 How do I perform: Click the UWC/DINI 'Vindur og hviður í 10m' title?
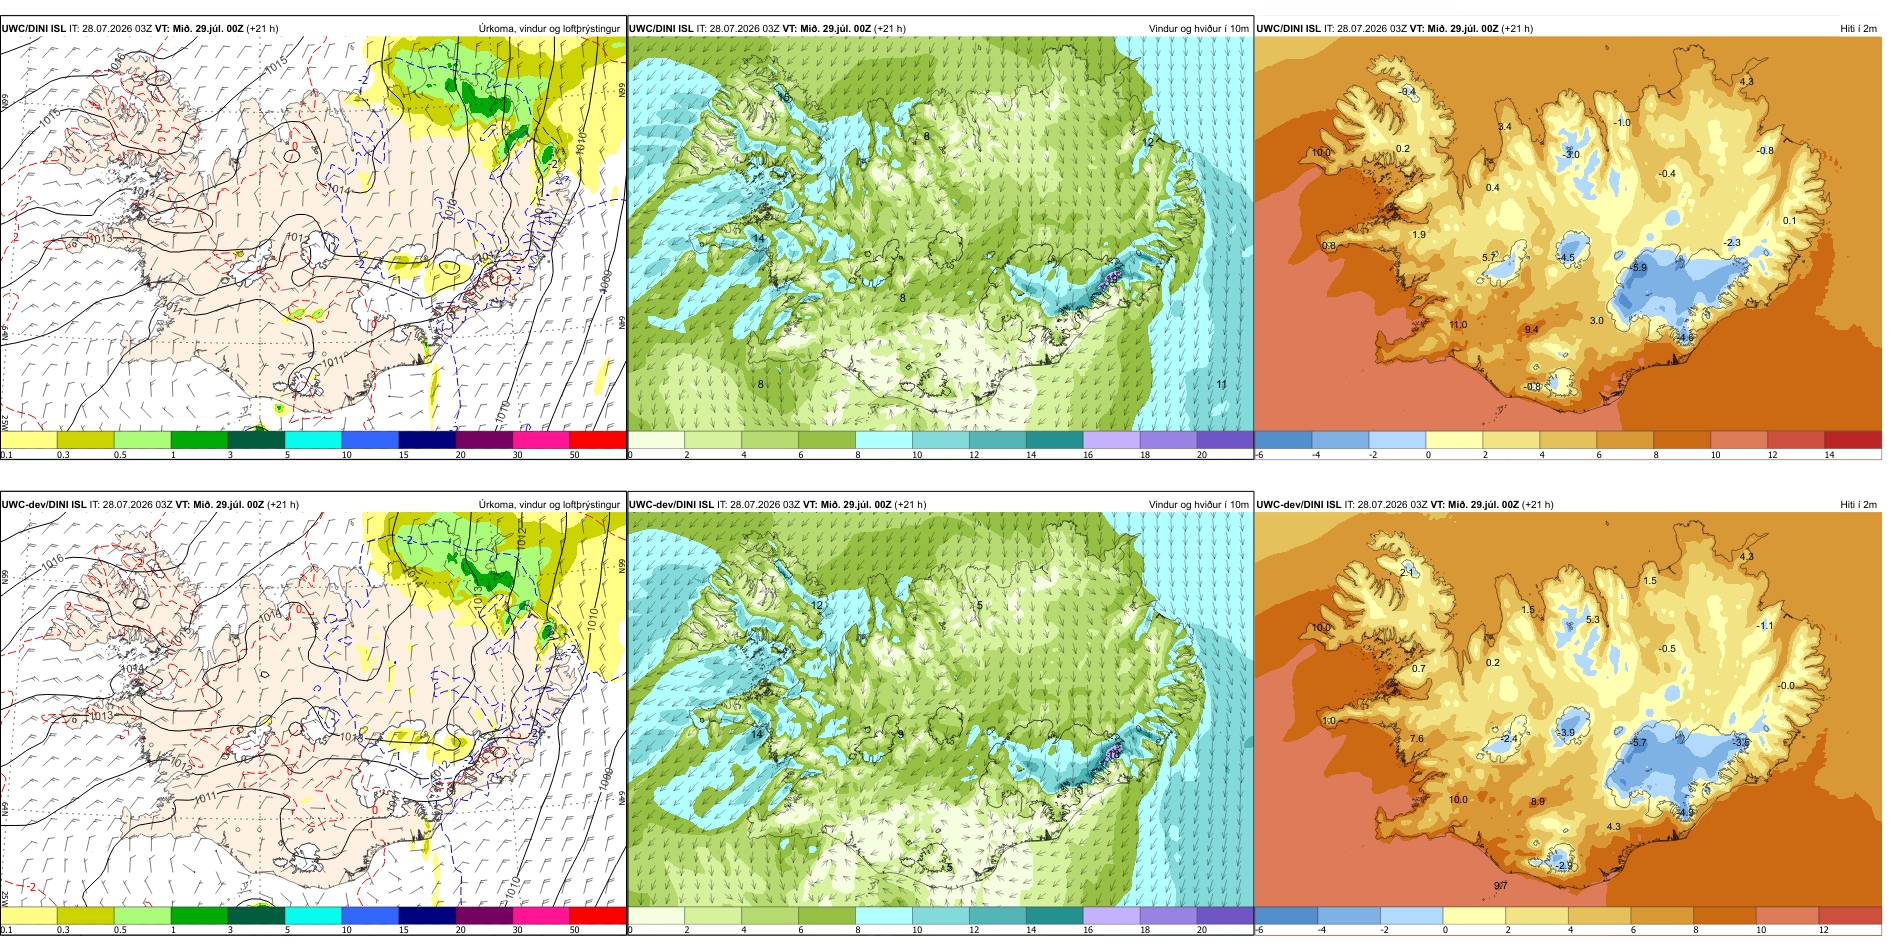coord(1198,28)
